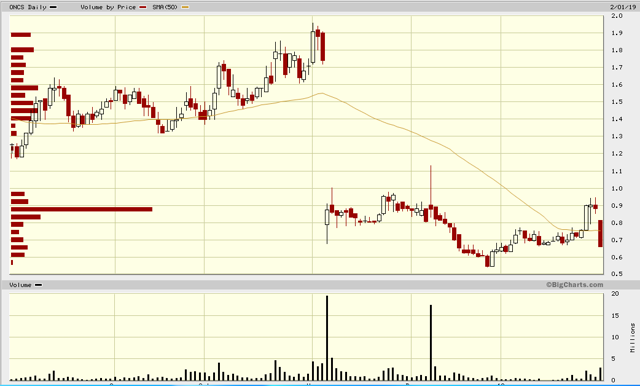Click the 0.5 price axis label

[x=617, y=274]
